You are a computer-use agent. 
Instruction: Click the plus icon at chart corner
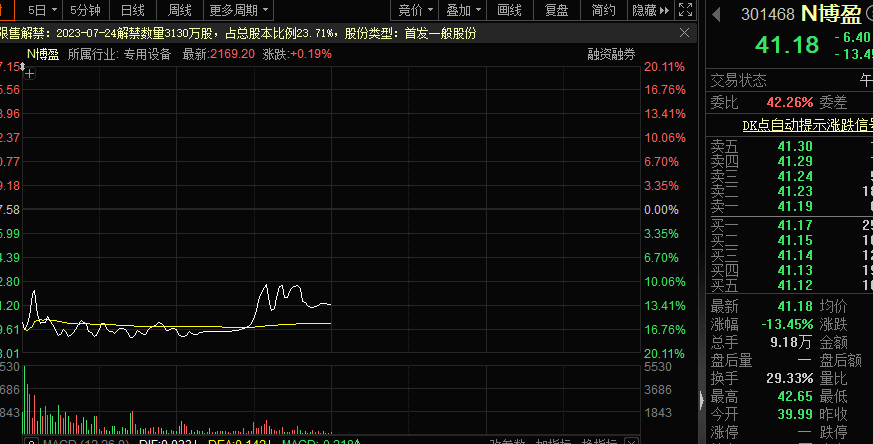click(x=29, y=74)
